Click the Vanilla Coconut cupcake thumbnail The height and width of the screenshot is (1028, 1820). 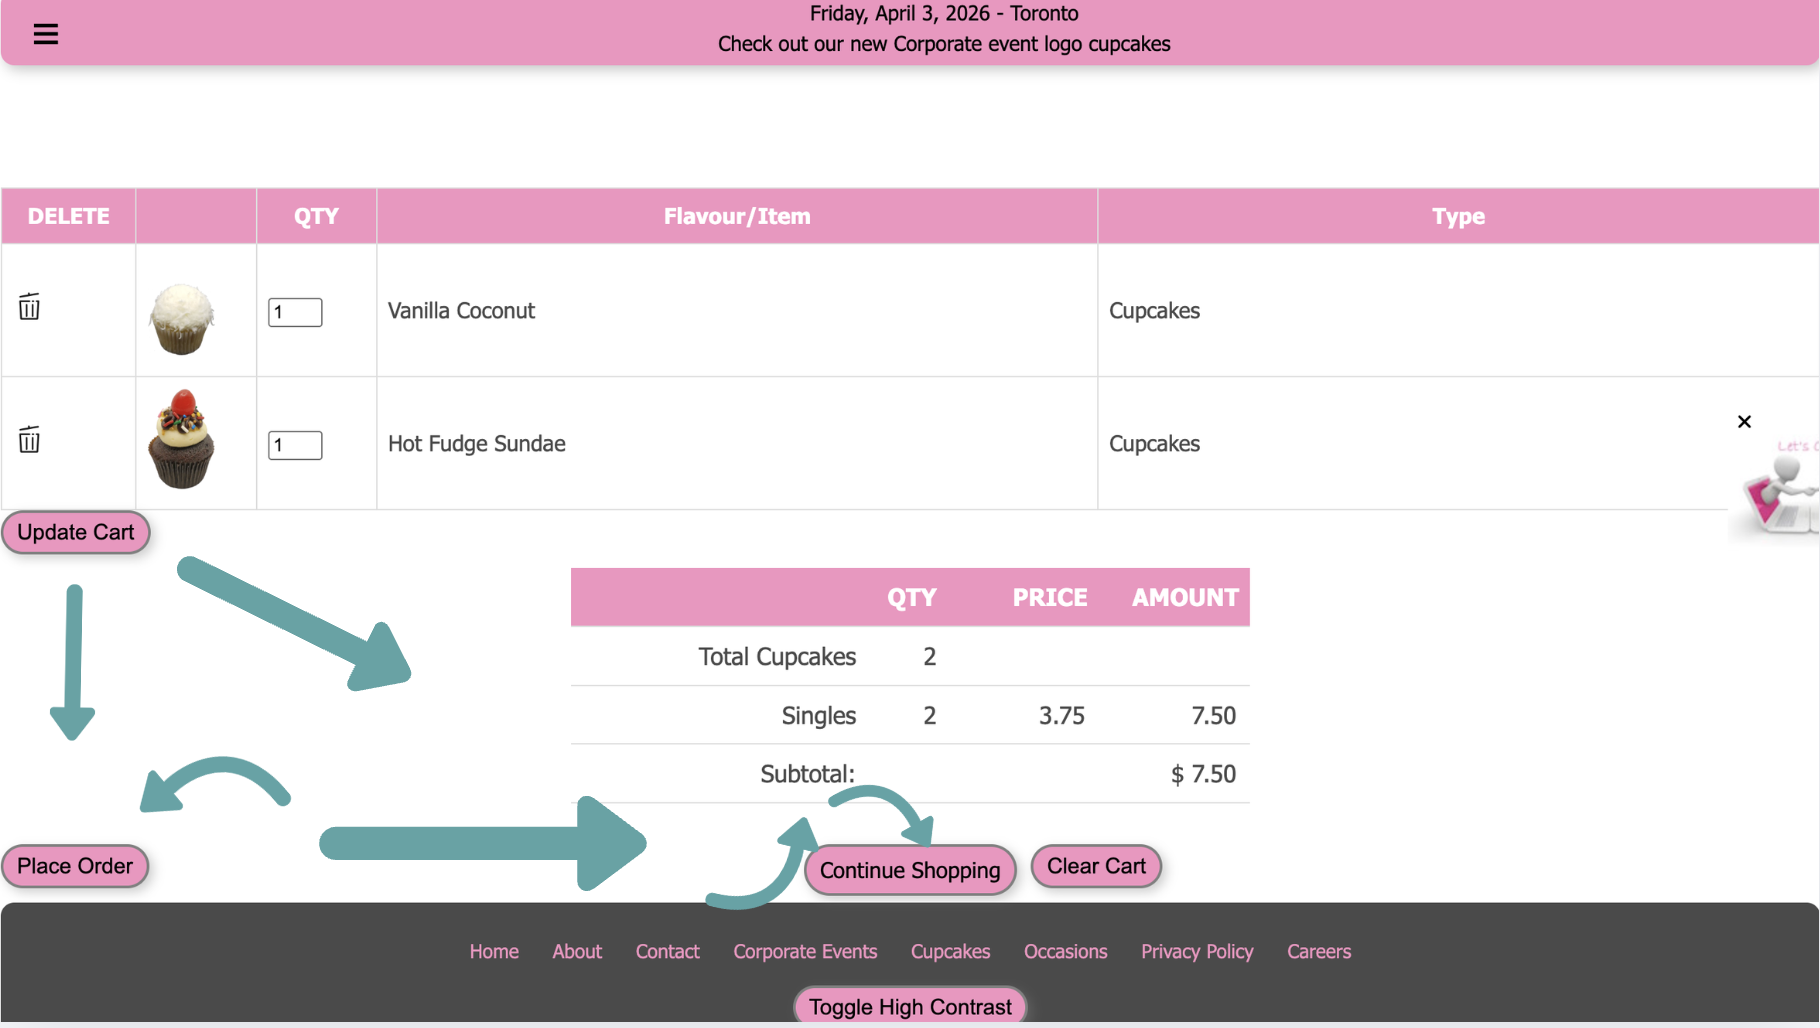pyautogui.click(x=181, y=319)
